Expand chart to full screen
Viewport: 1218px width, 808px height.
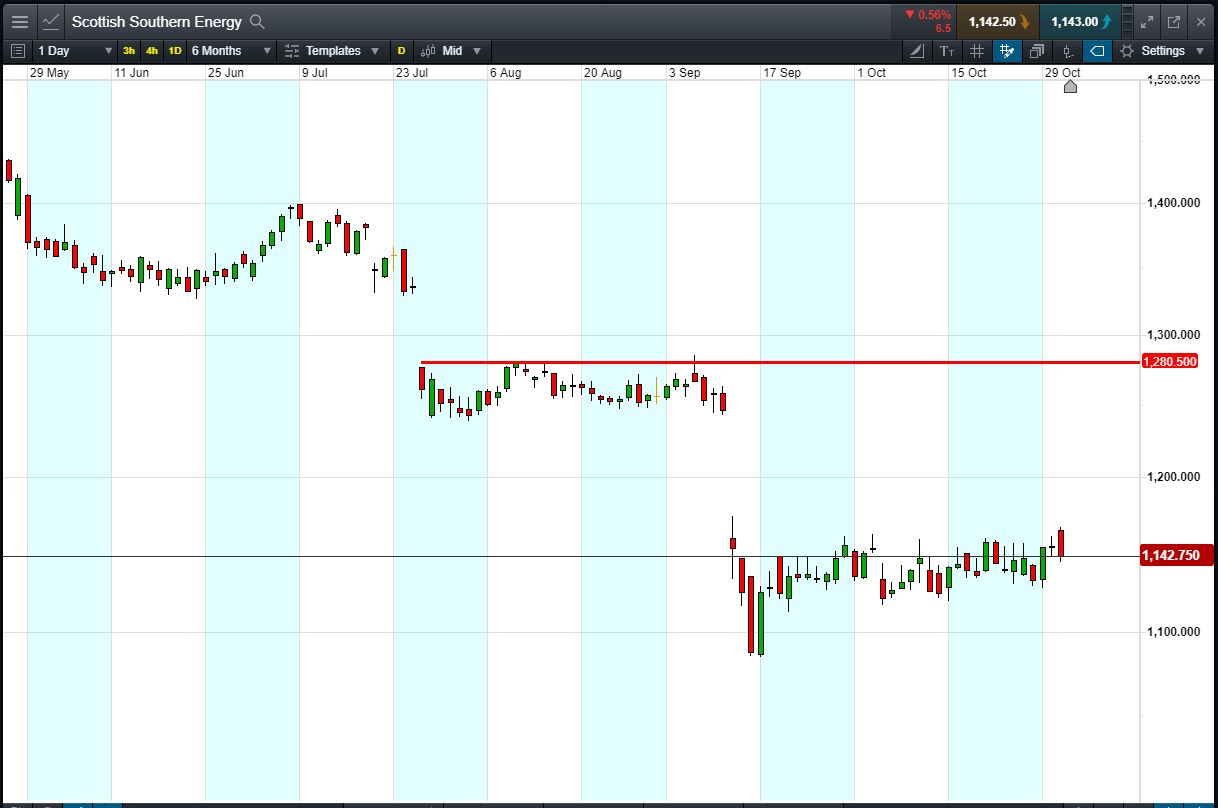coord(1148,21)
